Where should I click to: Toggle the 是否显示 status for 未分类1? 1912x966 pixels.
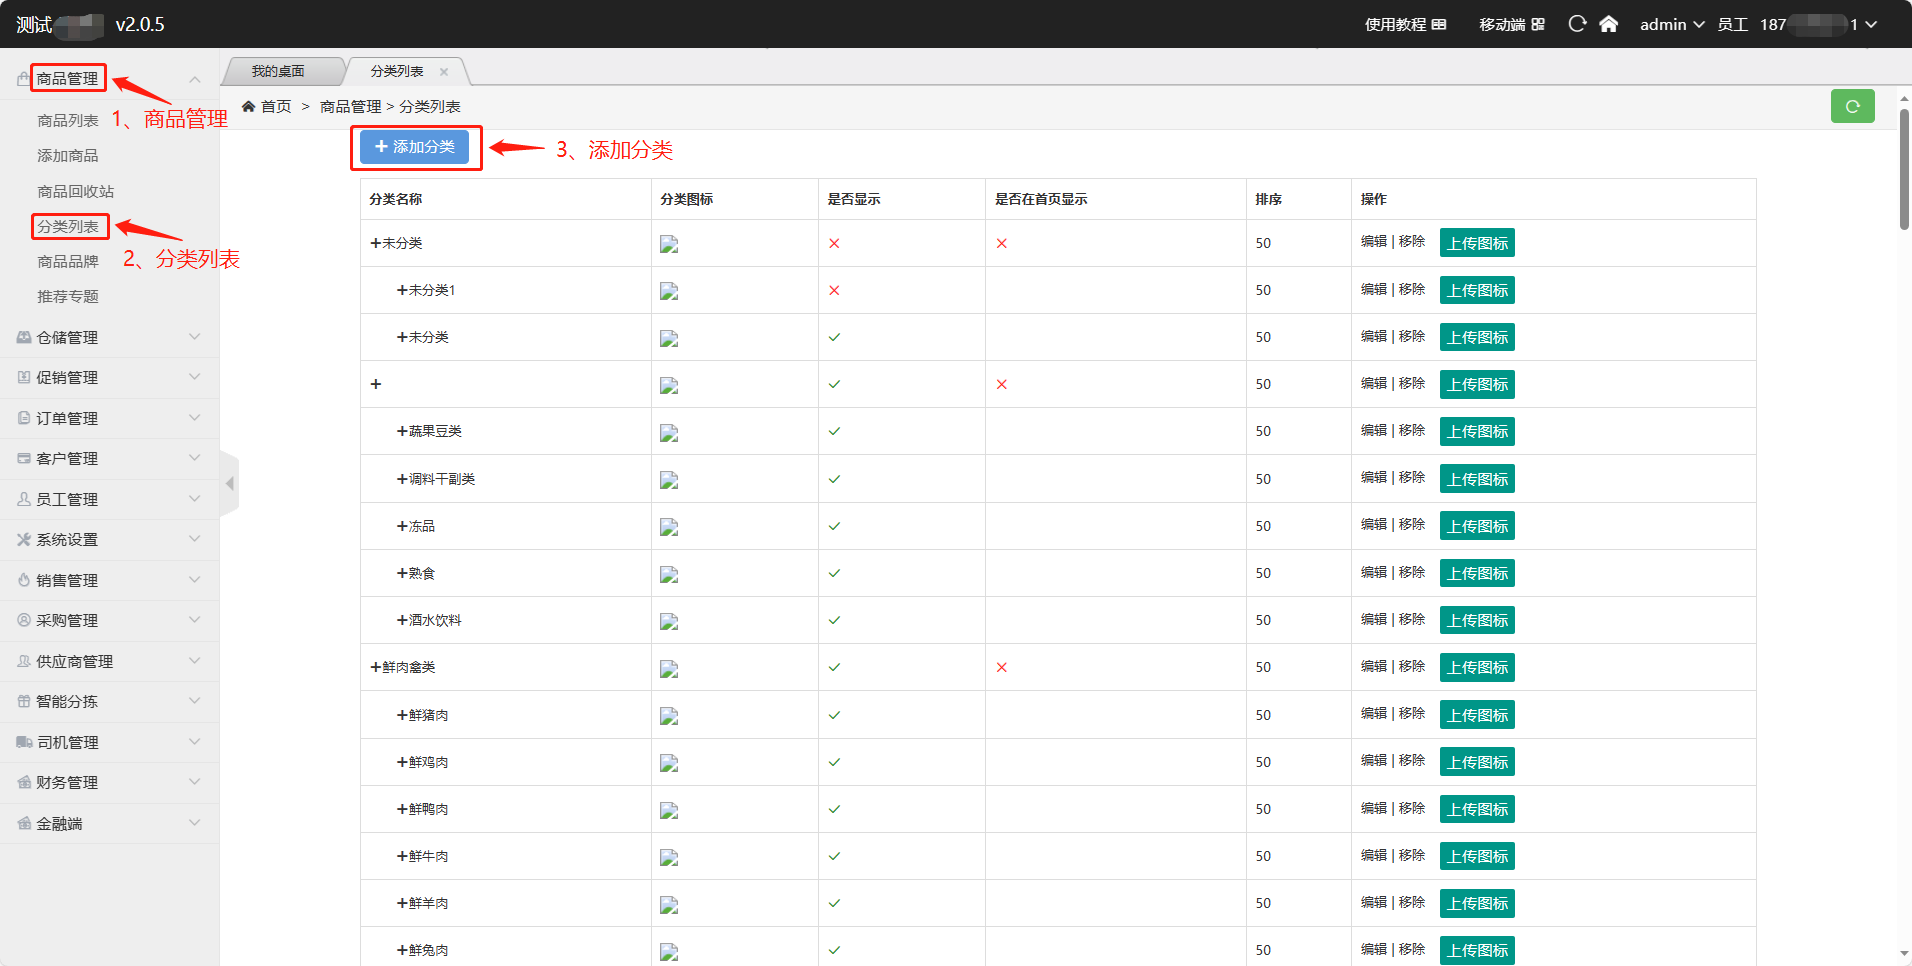[x=834, y=291]
